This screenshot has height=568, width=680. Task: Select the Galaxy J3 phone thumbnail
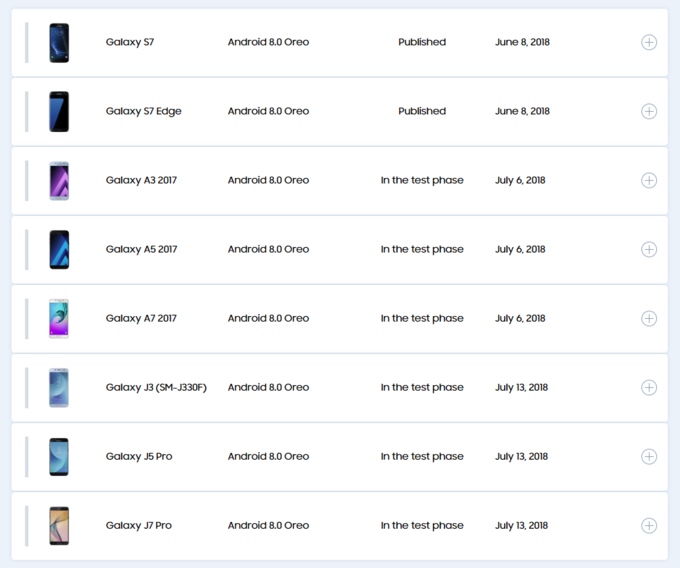59,387
